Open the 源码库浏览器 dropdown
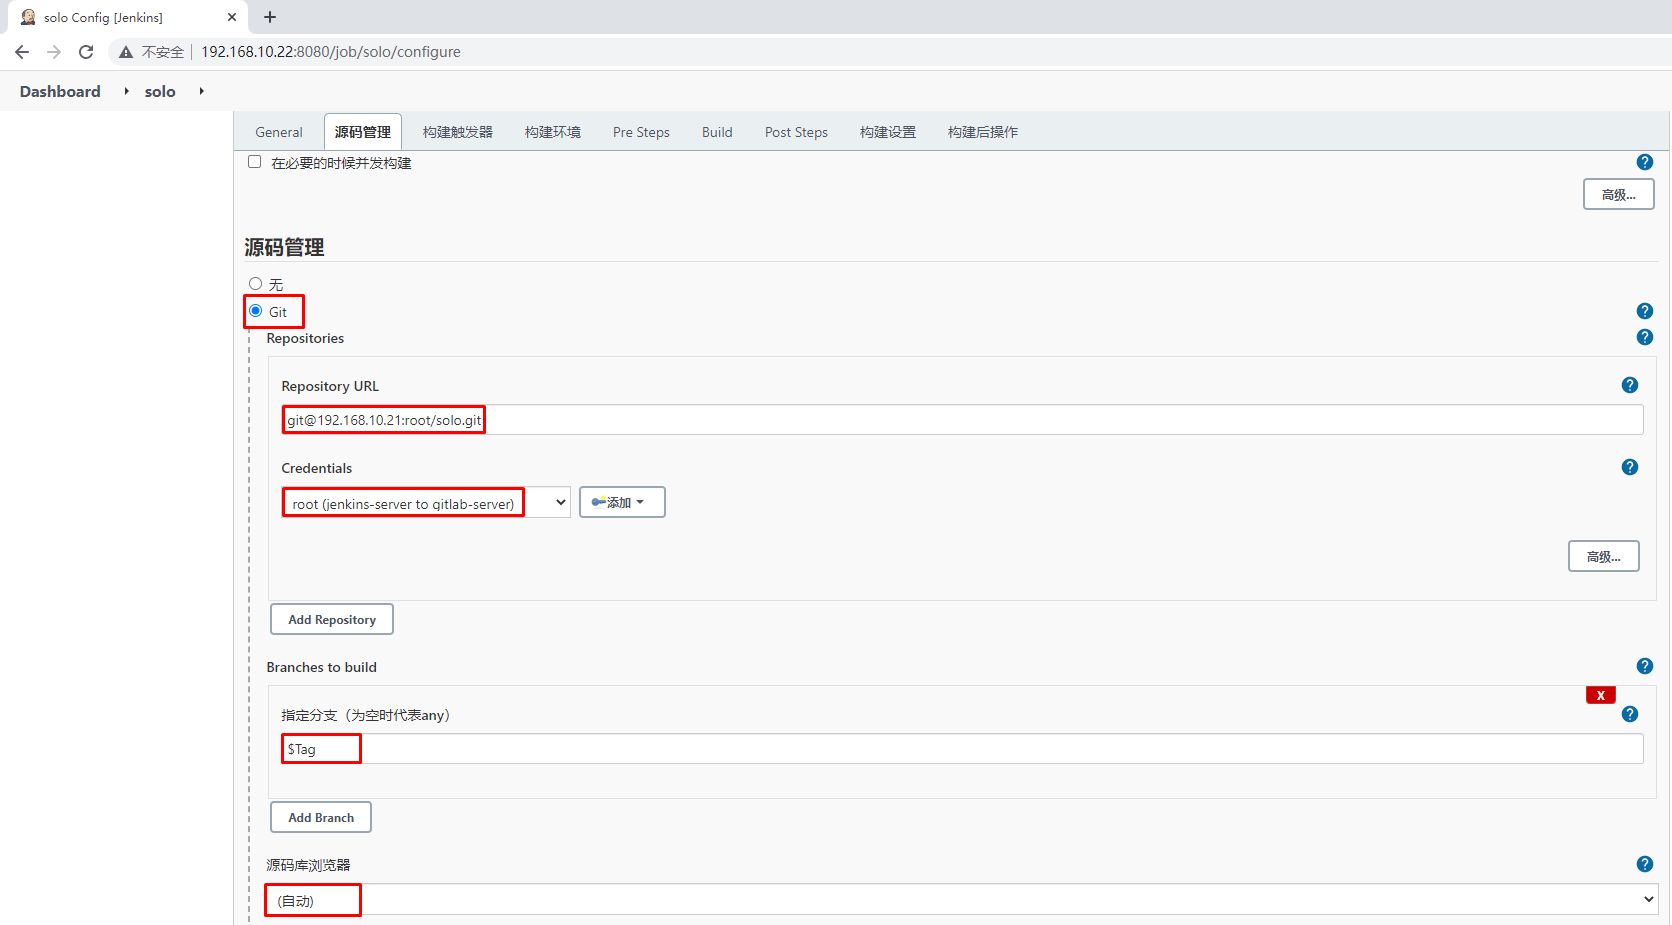The width and height of the screenshot is (1672, 925). click(x=962, y=900)
